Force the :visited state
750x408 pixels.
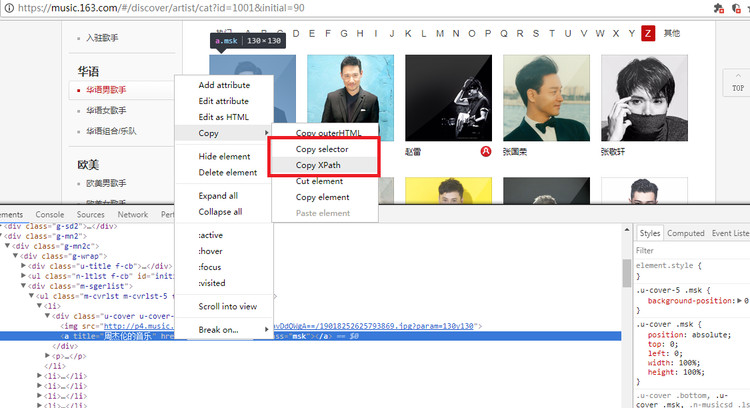tap(224, 283)
